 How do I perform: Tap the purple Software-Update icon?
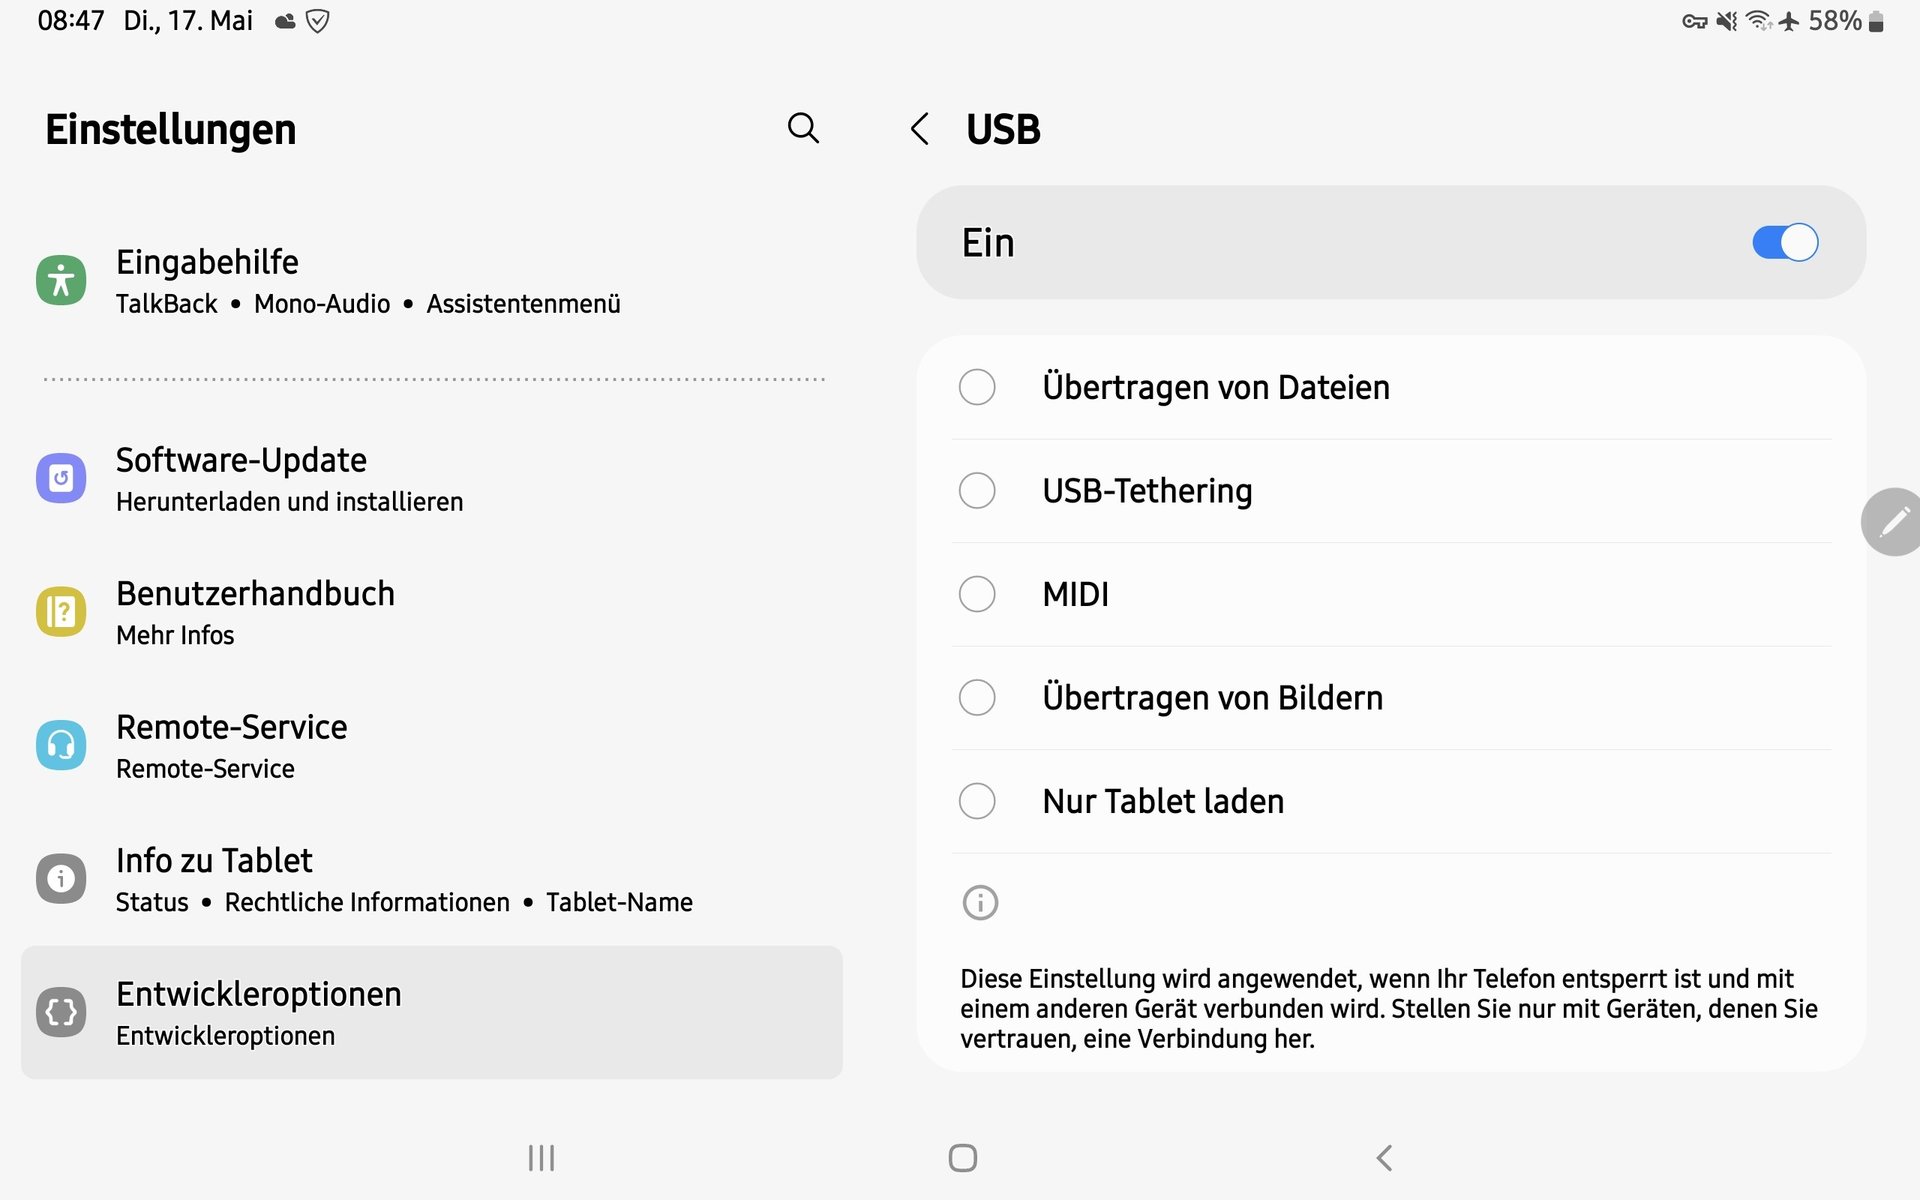[61, 478]
